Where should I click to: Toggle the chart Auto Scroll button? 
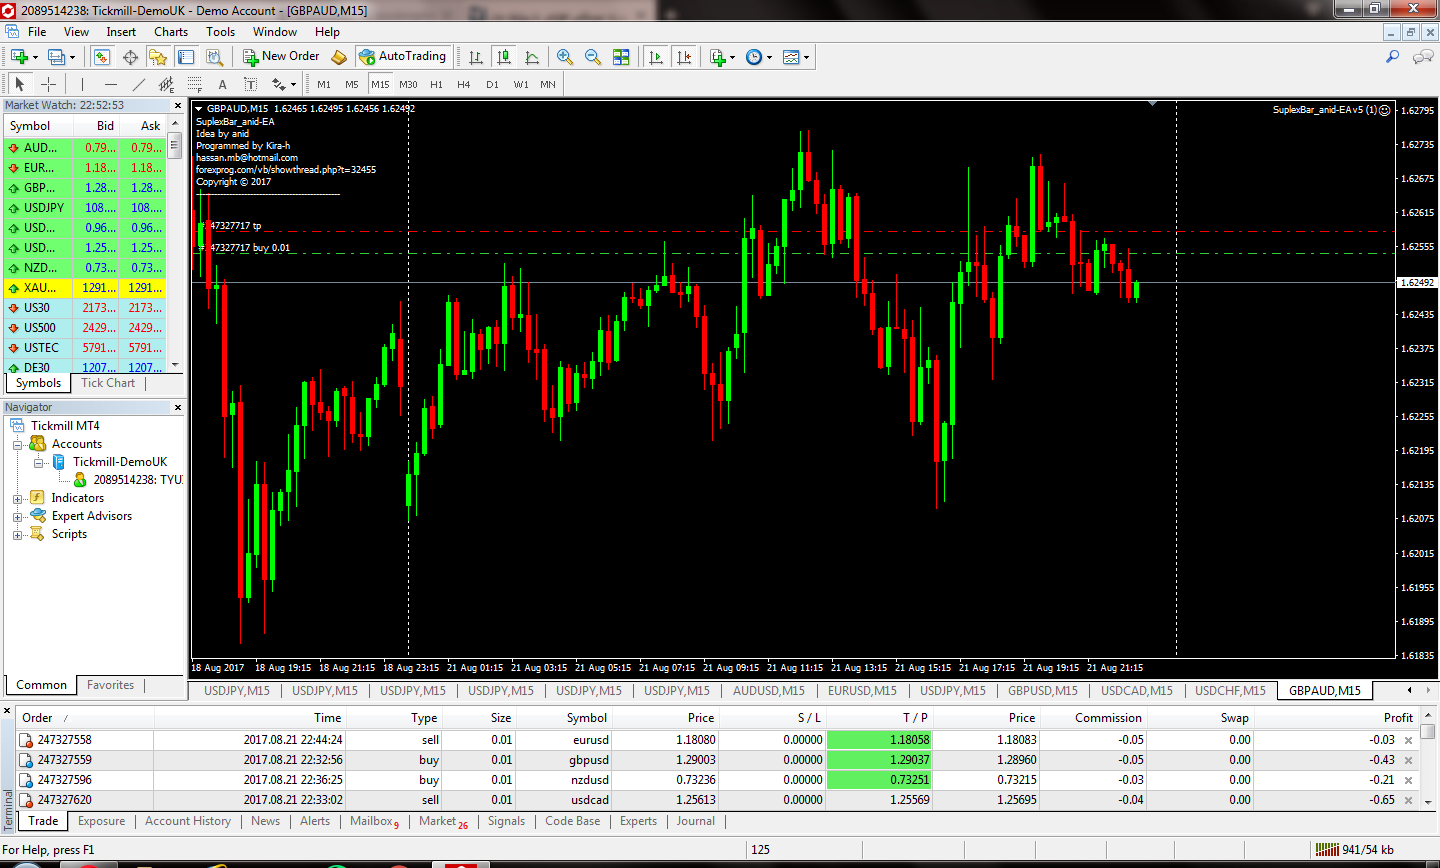pyautogui.click(x=656, y=57)
